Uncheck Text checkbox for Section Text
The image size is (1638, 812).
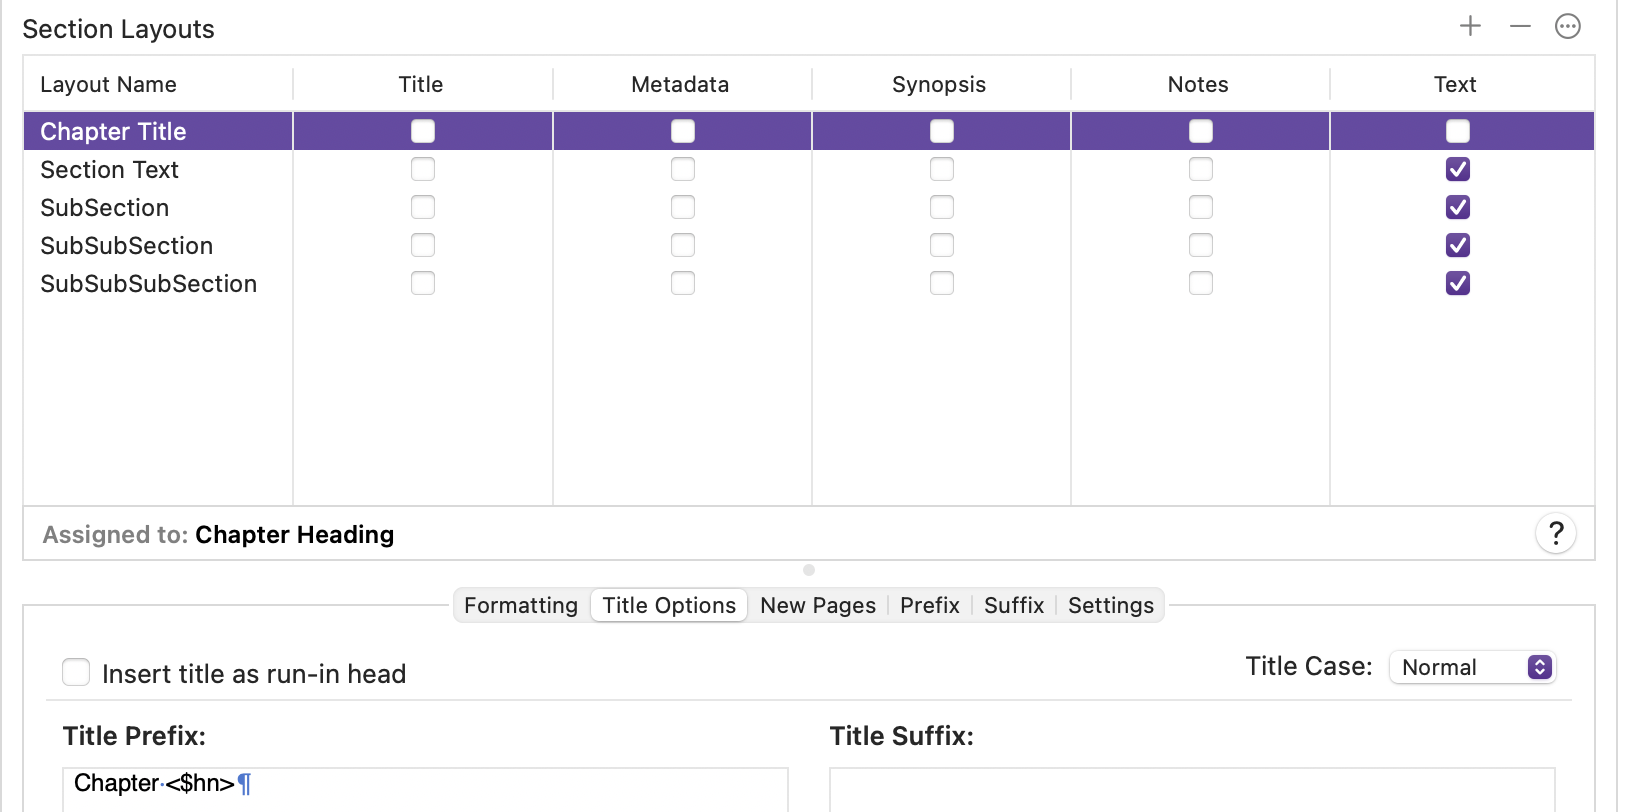(1458, 169)
